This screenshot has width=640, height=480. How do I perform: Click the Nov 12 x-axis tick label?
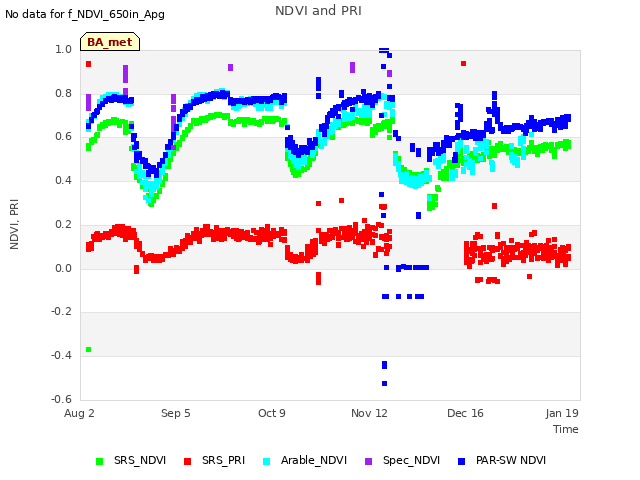click(369, 413)
